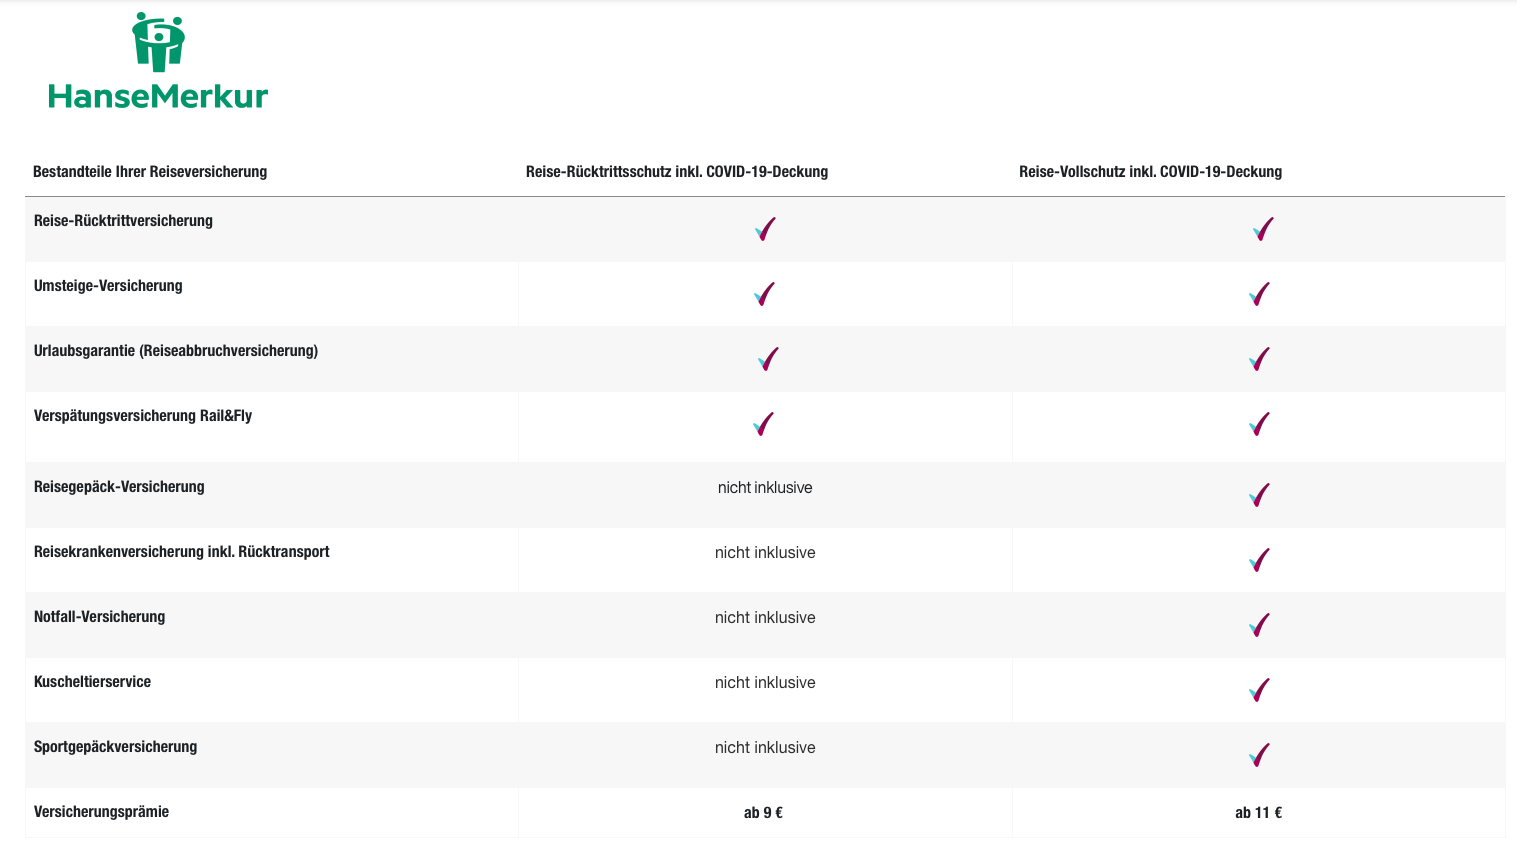
Task: Click the Versicherungsprämie row label
Action: [x=101, y=812]
